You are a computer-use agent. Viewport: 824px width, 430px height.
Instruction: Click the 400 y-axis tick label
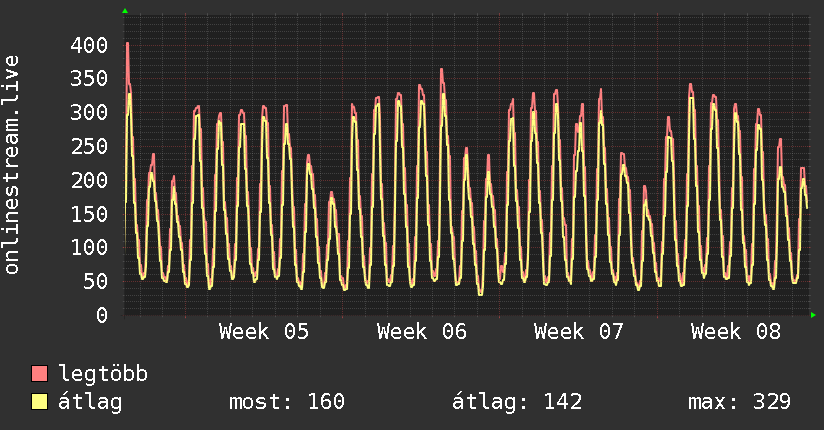click(89, 45)
